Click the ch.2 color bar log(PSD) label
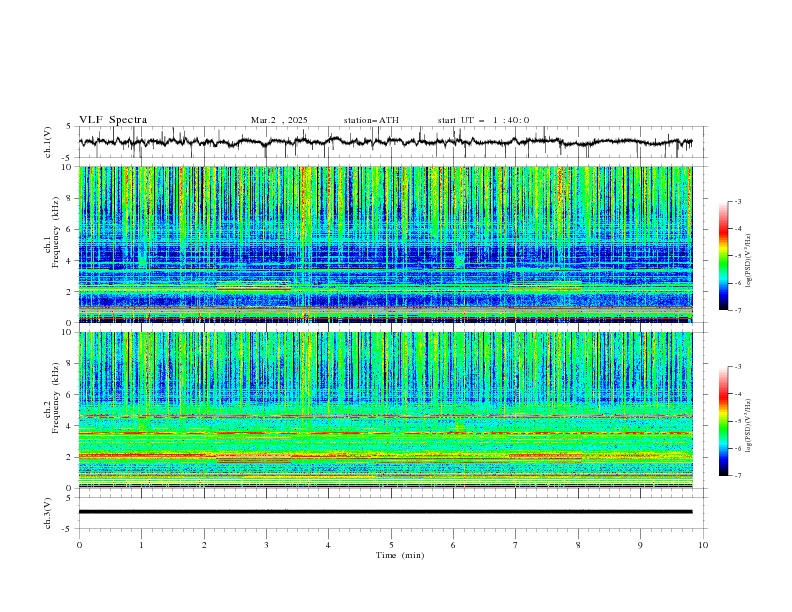The height and width of the screenshot is (612, 792). (749, 426)
